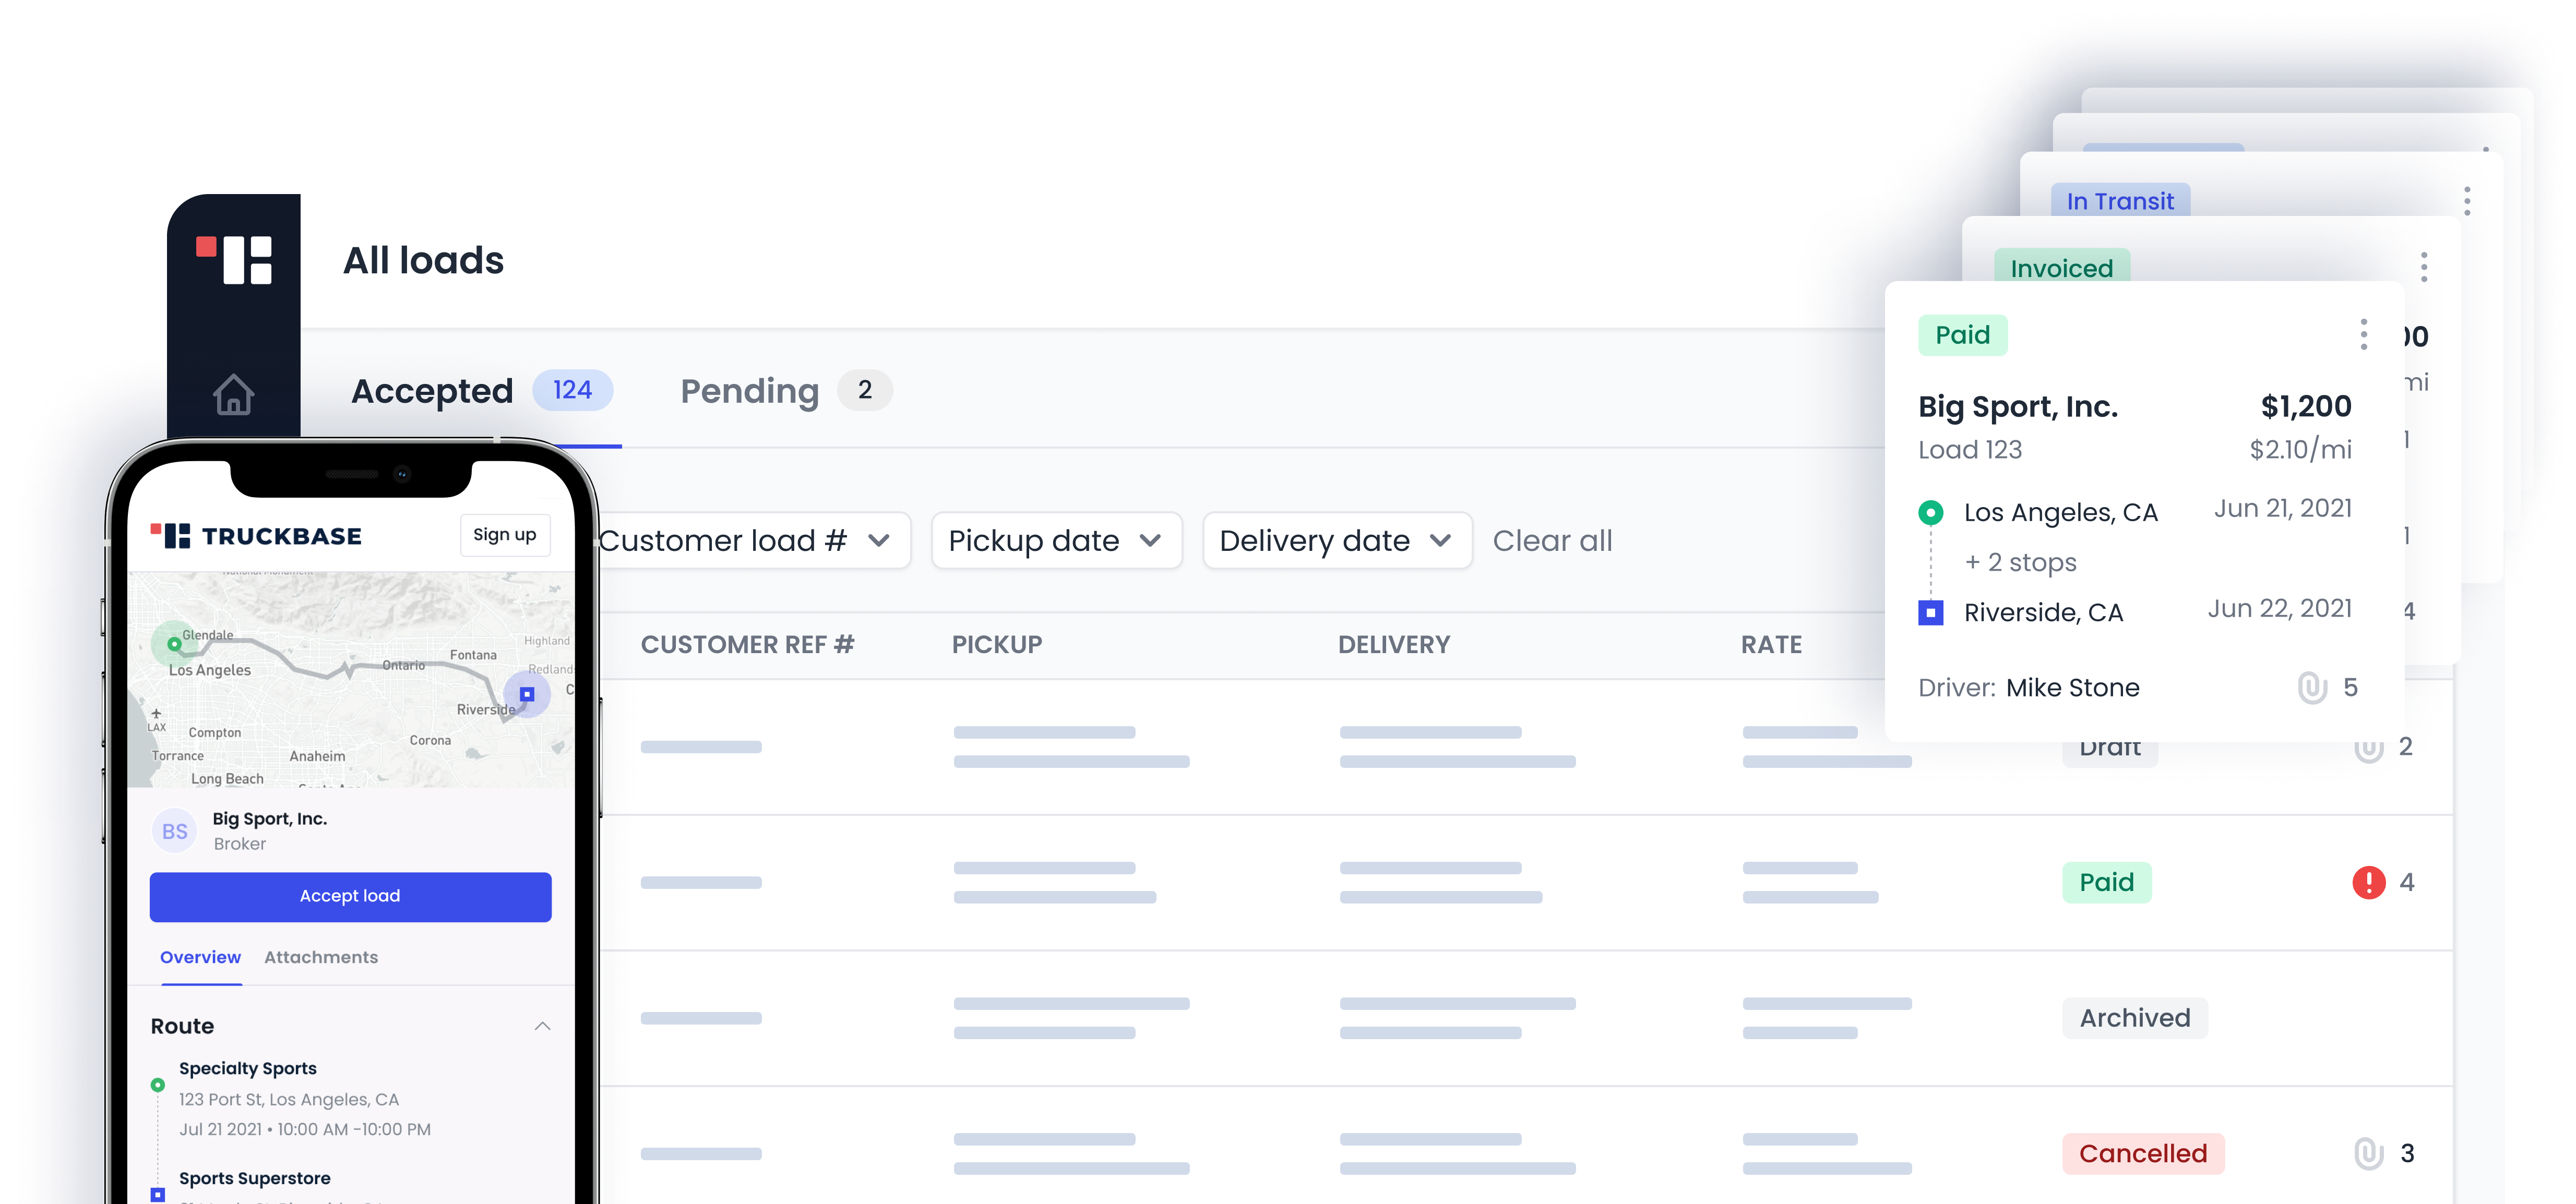Open the three-dot menu on the Invoiced card
The width and height of the screenshot is (2576, 1204).
pos(2423,267)
